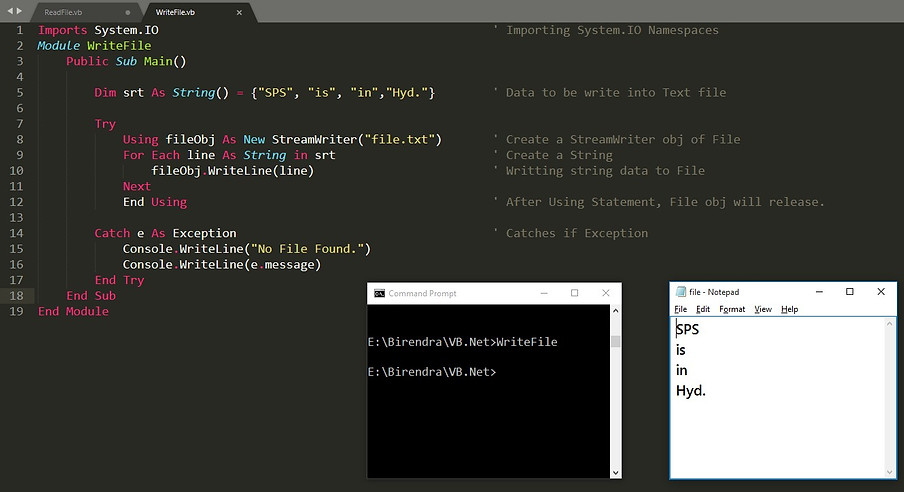Screen dimensions: 904x492
Task: Click "Catch" keyword on line 14
Action: click(x=112, y=233)
